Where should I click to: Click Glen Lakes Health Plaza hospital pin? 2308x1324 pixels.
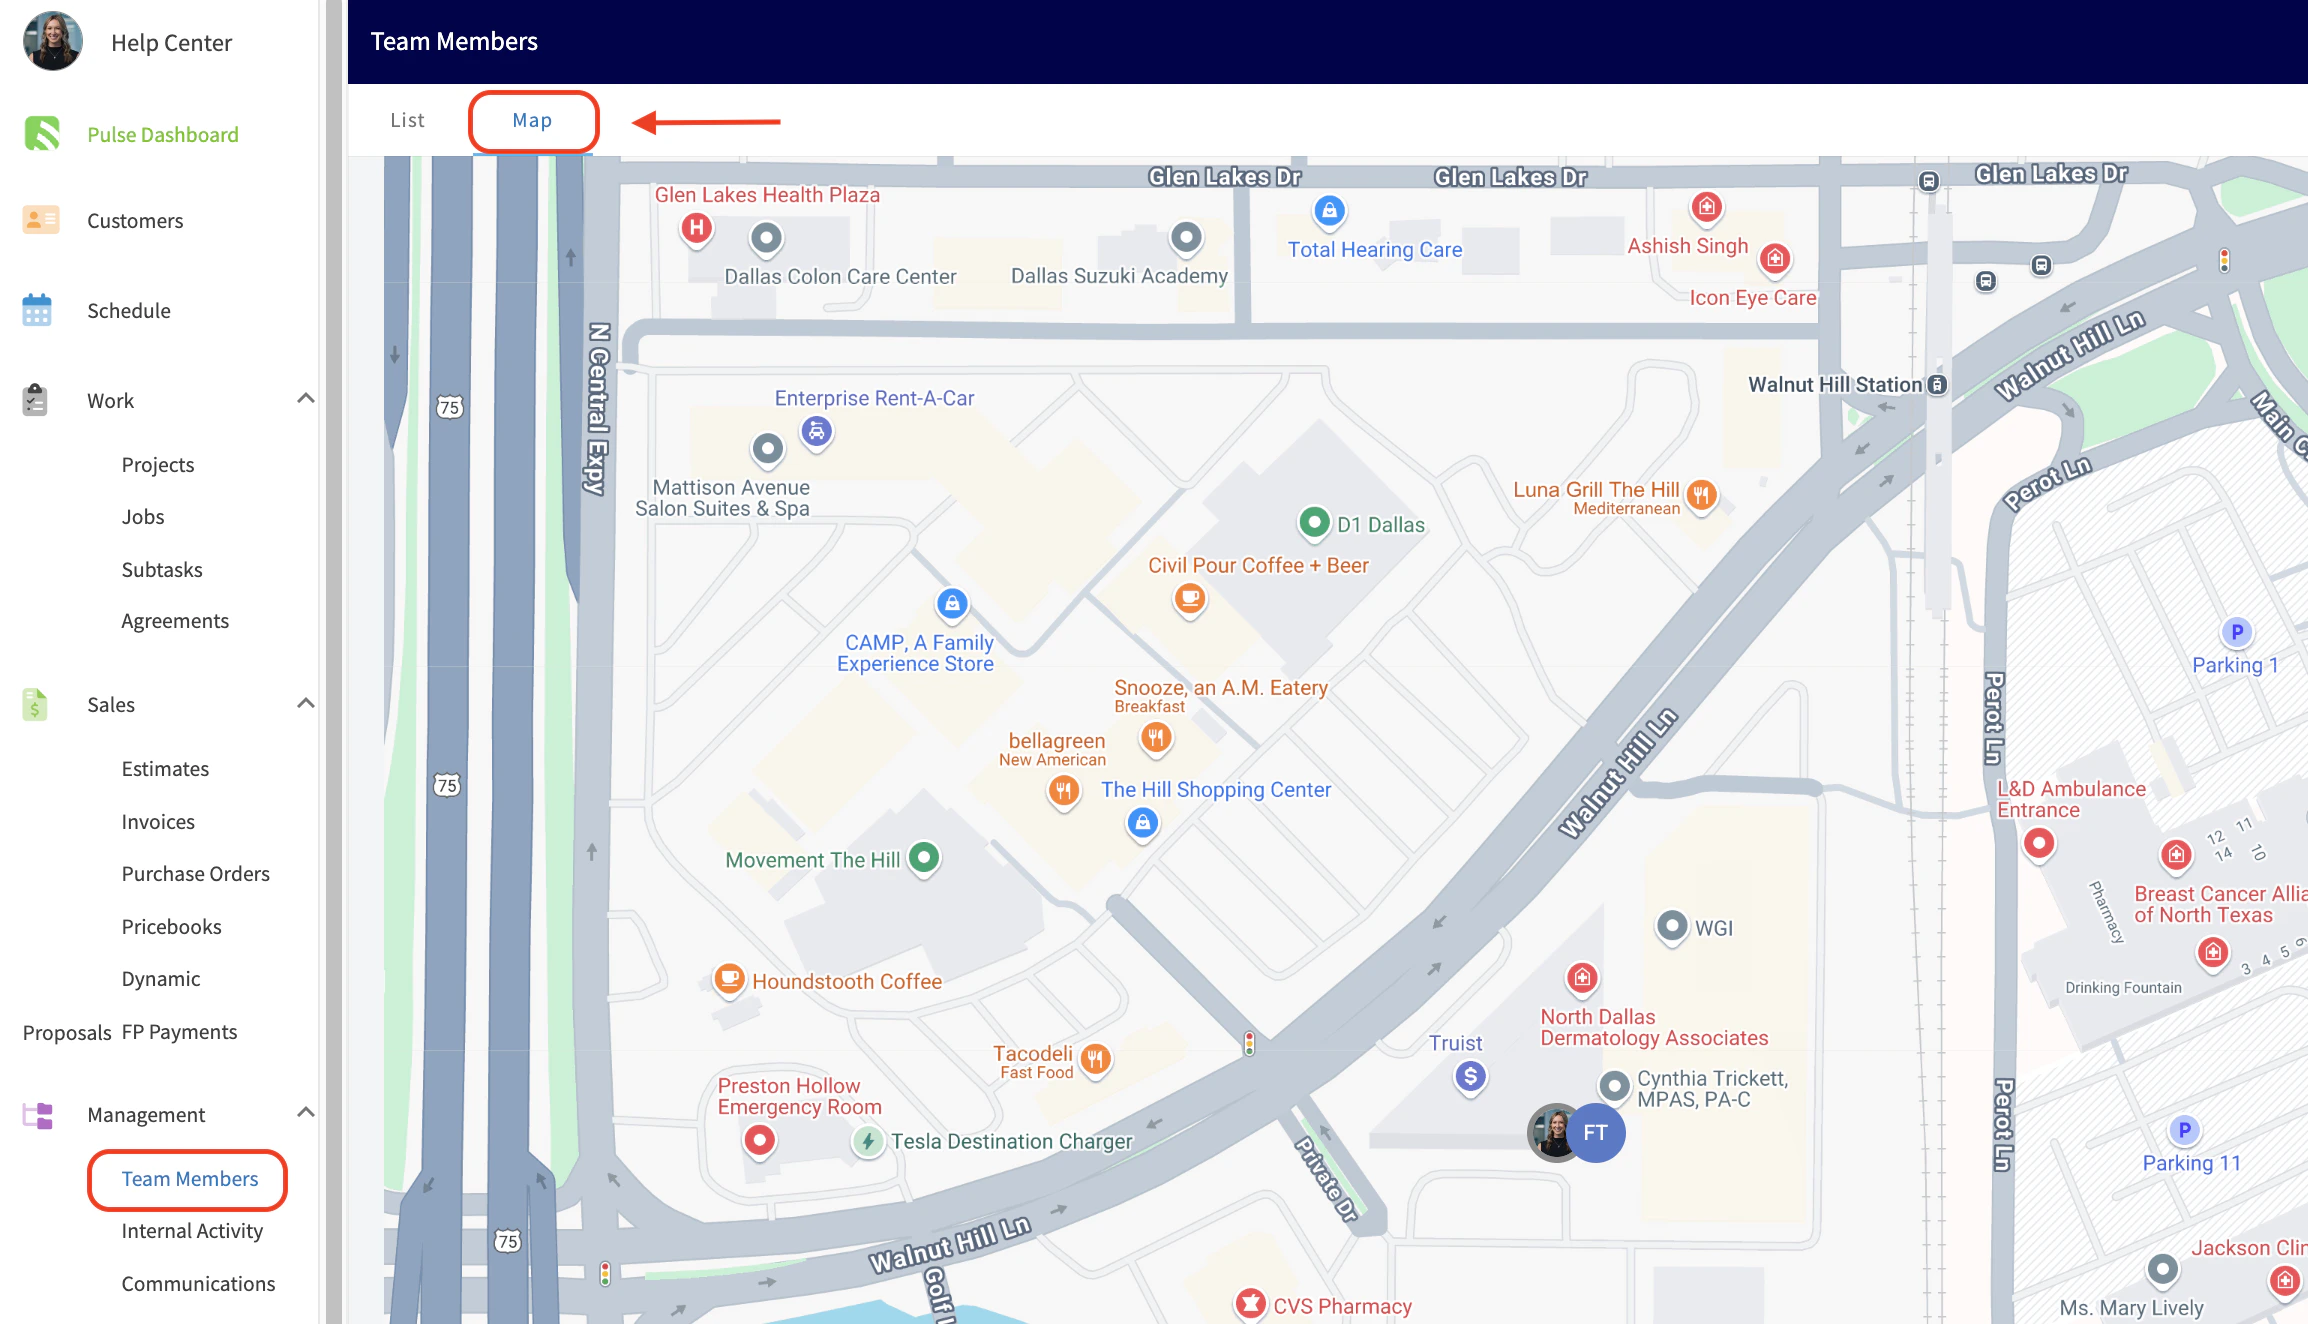697,230
